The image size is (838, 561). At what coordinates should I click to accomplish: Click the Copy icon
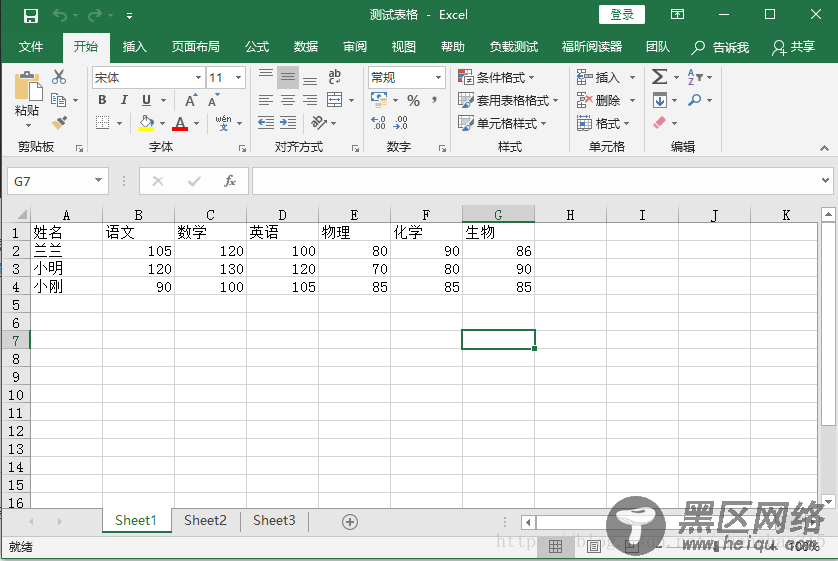(58, 100)
